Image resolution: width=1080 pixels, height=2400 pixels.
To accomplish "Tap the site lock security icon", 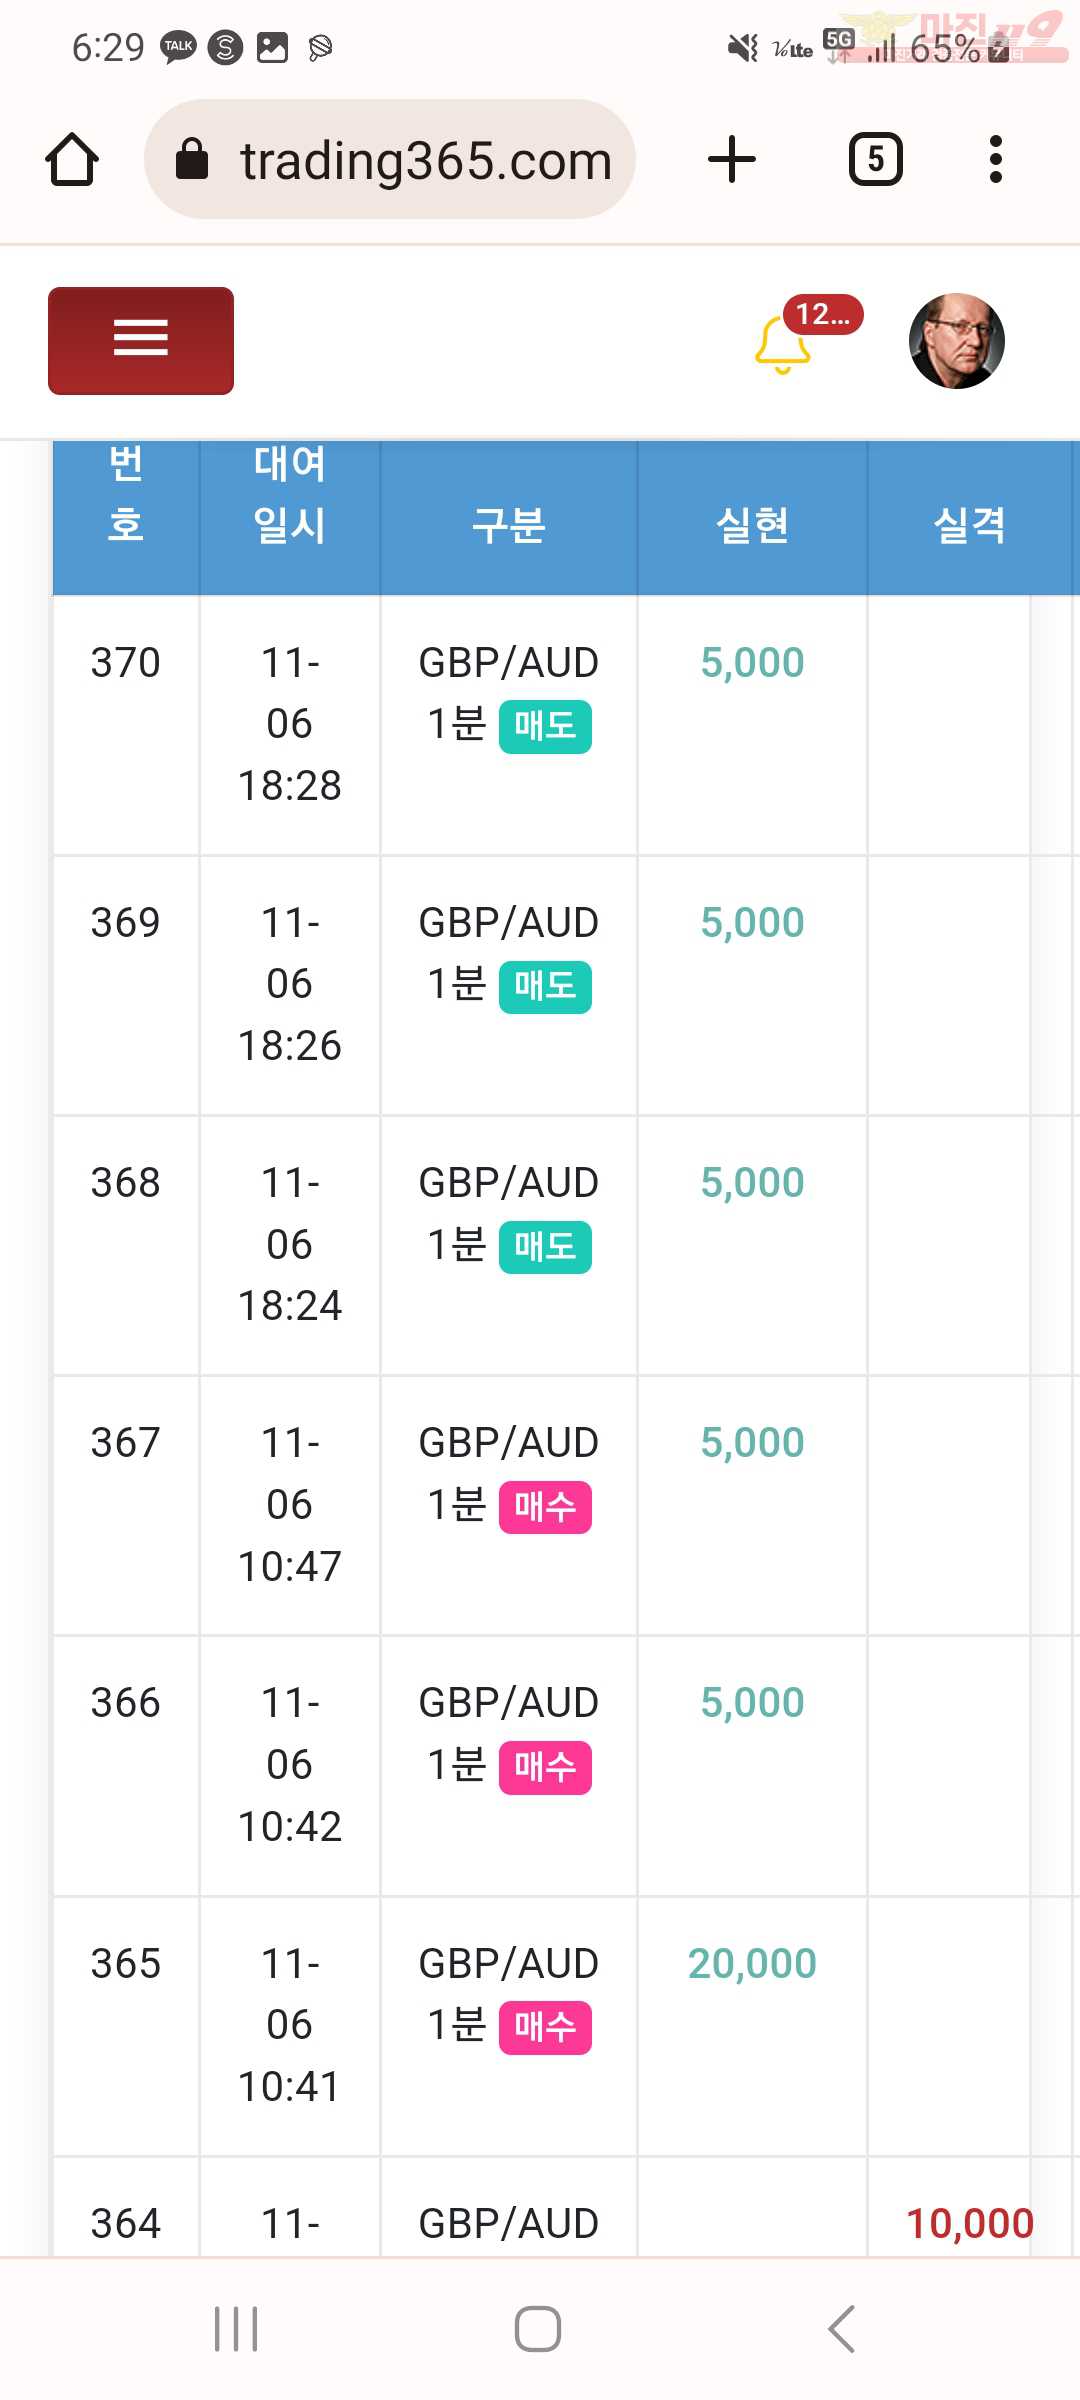I will [x=192, y=159].
